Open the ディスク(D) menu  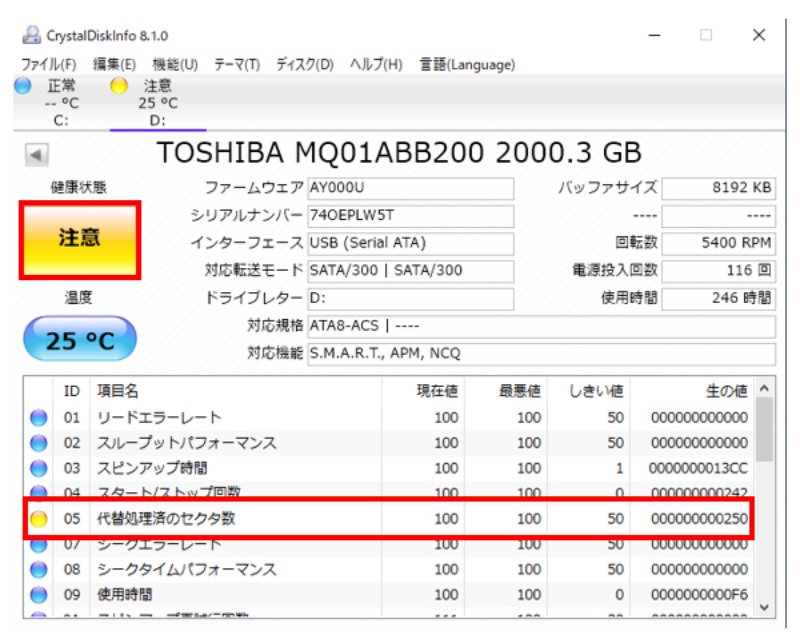click(305, 65)
